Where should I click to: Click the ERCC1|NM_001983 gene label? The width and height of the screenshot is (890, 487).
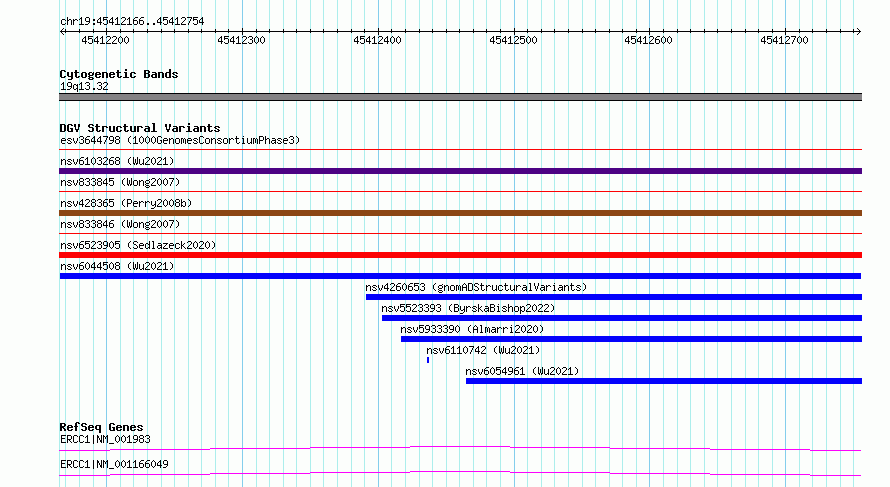coord(106,439)
